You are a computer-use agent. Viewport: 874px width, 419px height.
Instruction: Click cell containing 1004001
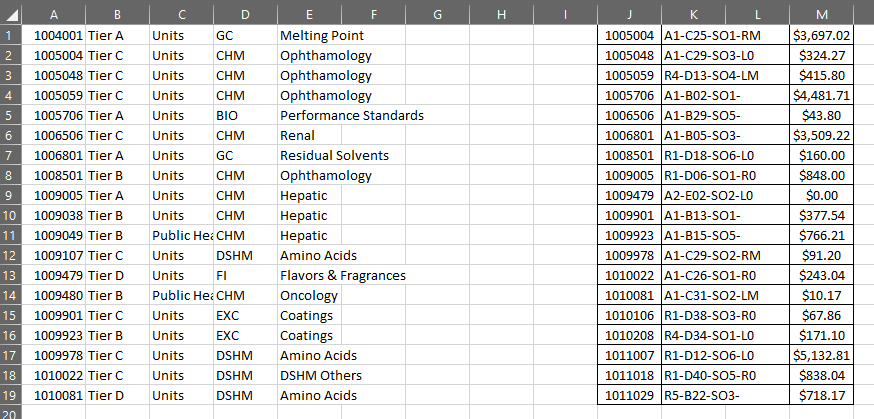pyautogui.click(x=54, y=35)
